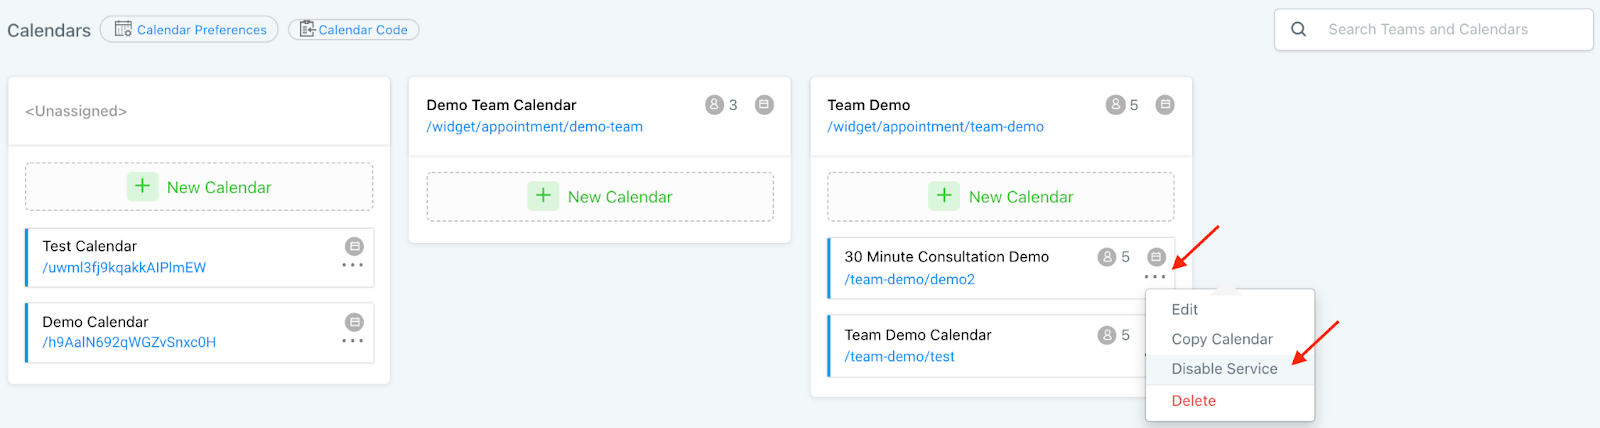Image resolution: width=1600 pixels, height=428 pixels.
Task: Open Calendar Preferences
Action: [x=189, y=30]
